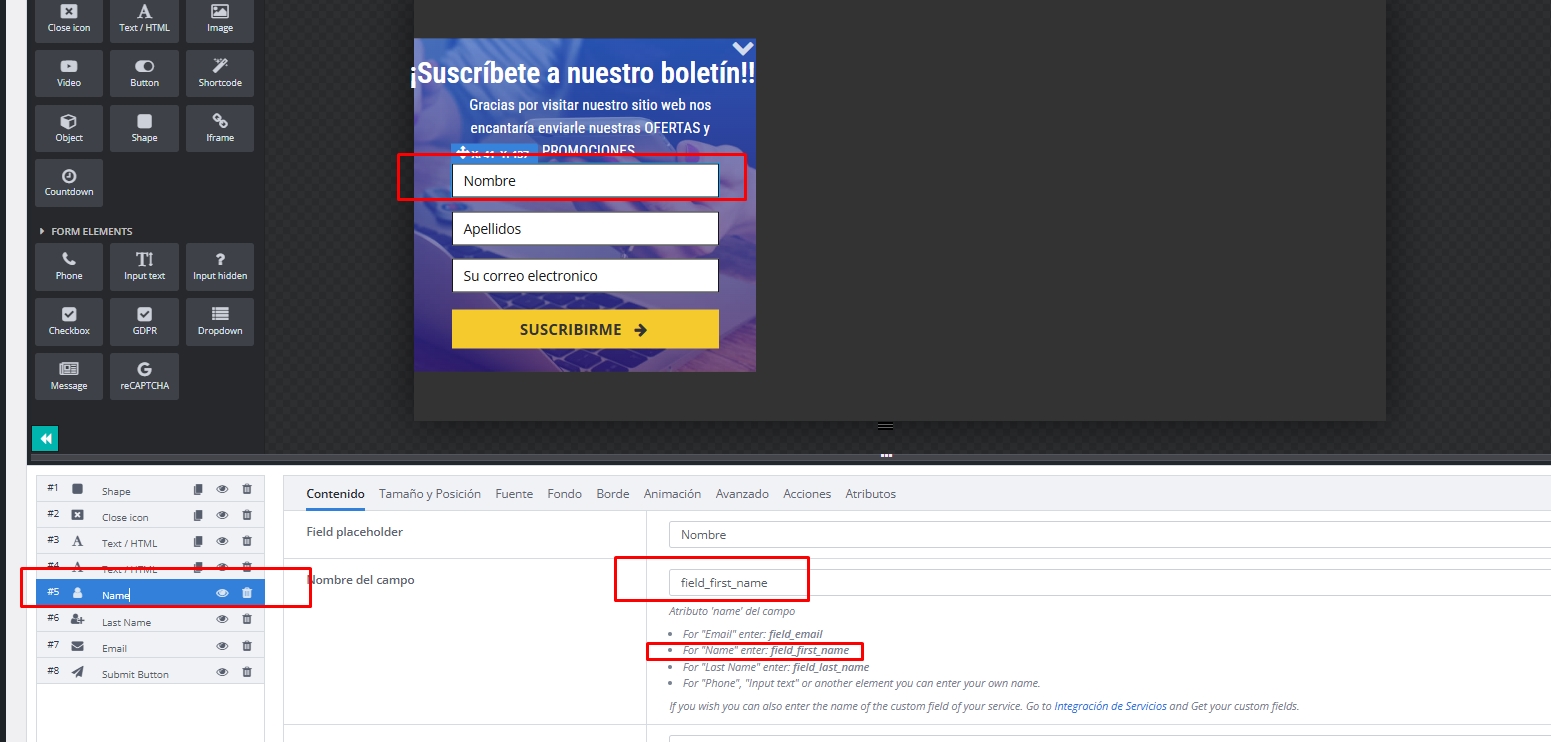Select the Email layer row

[x=150, y=646]
